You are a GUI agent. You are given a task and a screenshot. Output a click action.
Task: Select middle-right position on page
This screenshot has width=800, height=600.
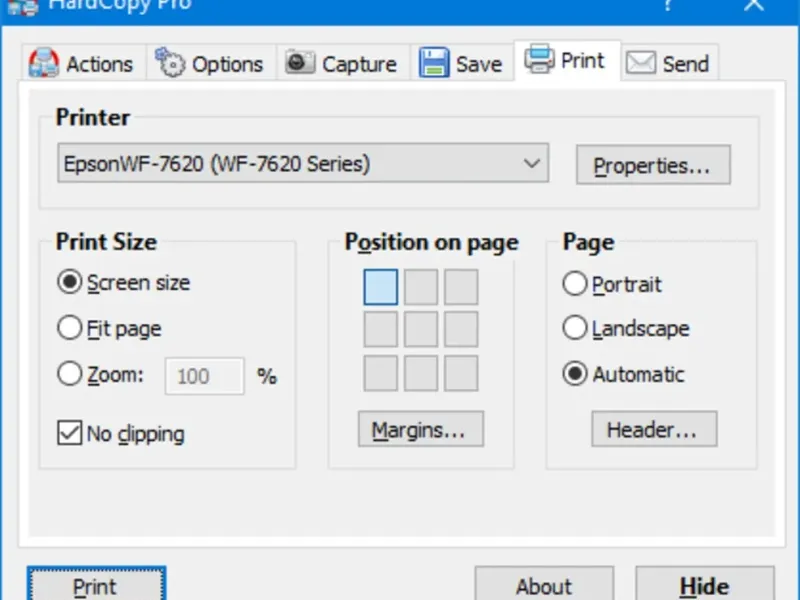(461, 330)
